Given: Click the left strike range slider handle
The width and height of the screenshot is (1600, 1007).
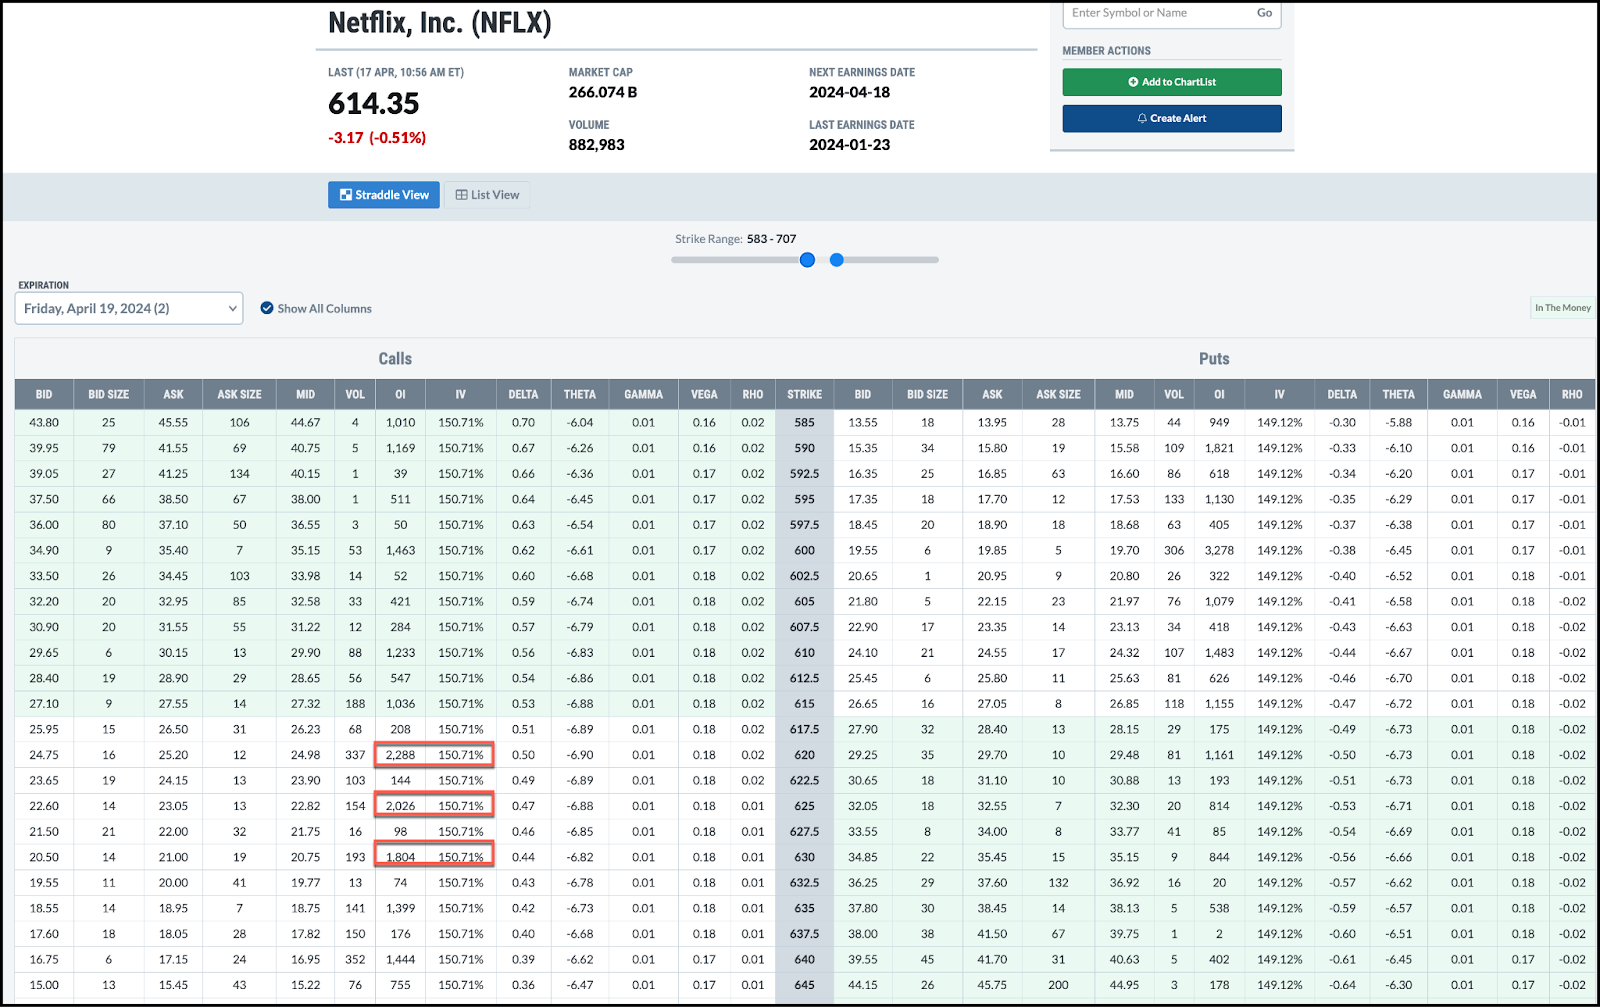Looking at the screenshot, I should pyautogui.click(x=807, y=260).
